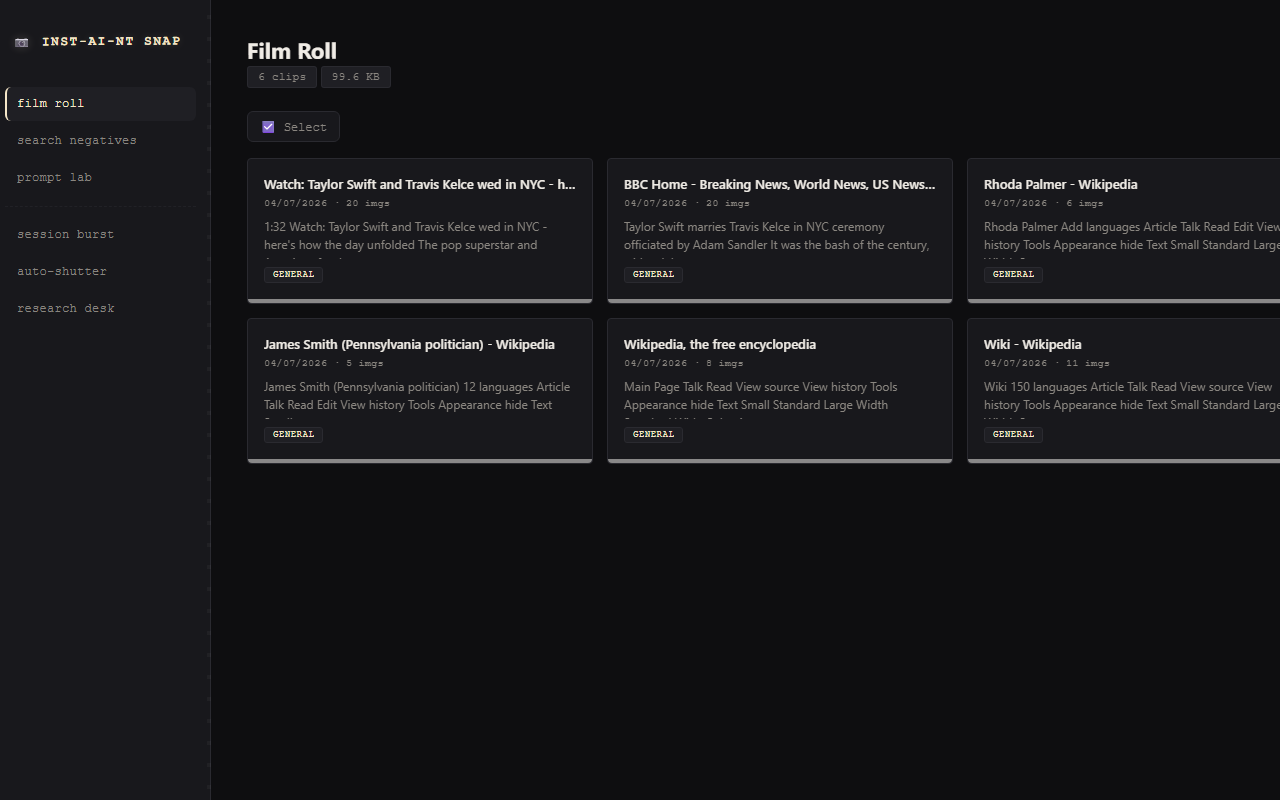Screen dimensions: 1280x800
Task: Open James Smith Pennsylvania politician clip
Action: tap(420, 390)
